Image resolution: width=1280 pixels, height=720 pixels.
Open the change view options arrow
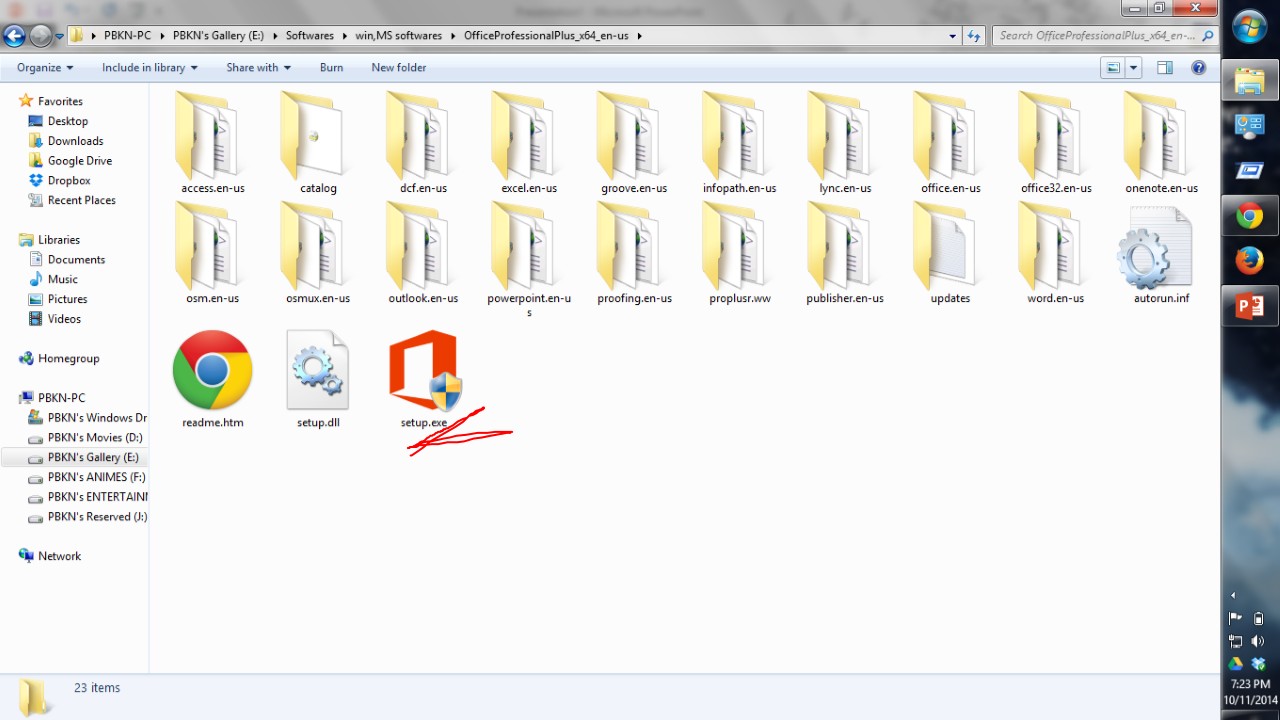[1134, 68]
